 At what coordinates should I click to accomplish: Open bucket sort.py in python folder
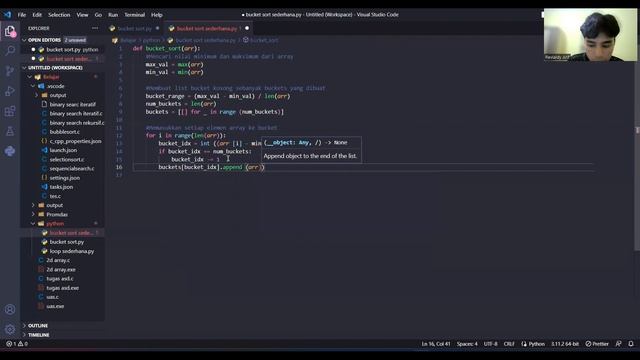tap(67, 242)
